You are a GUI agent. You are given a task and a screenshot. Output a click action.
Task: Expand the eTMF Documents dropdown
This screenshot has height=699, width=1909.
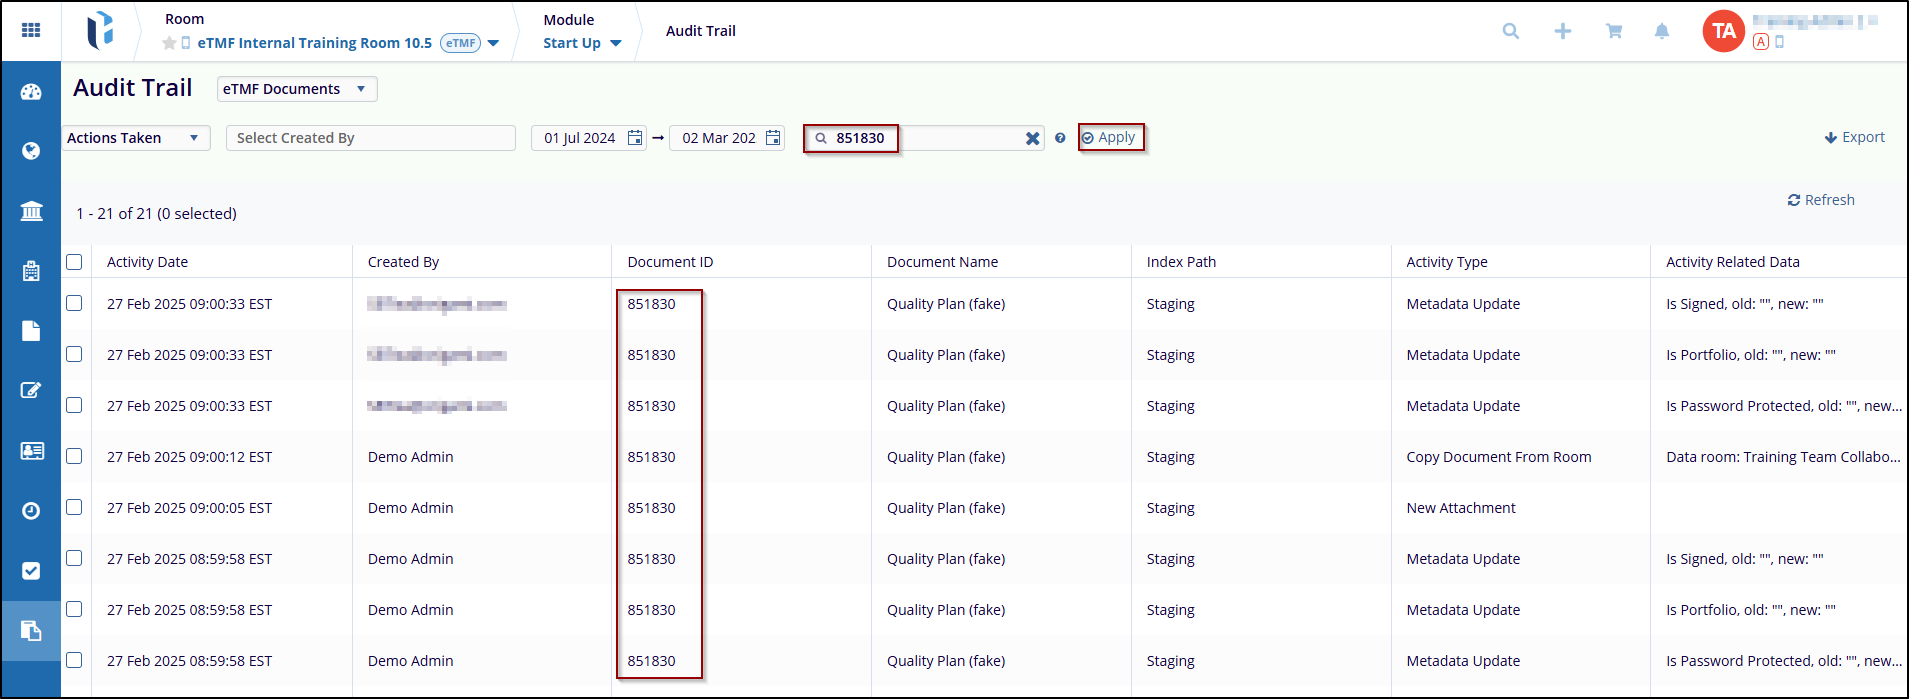(296, 89)
